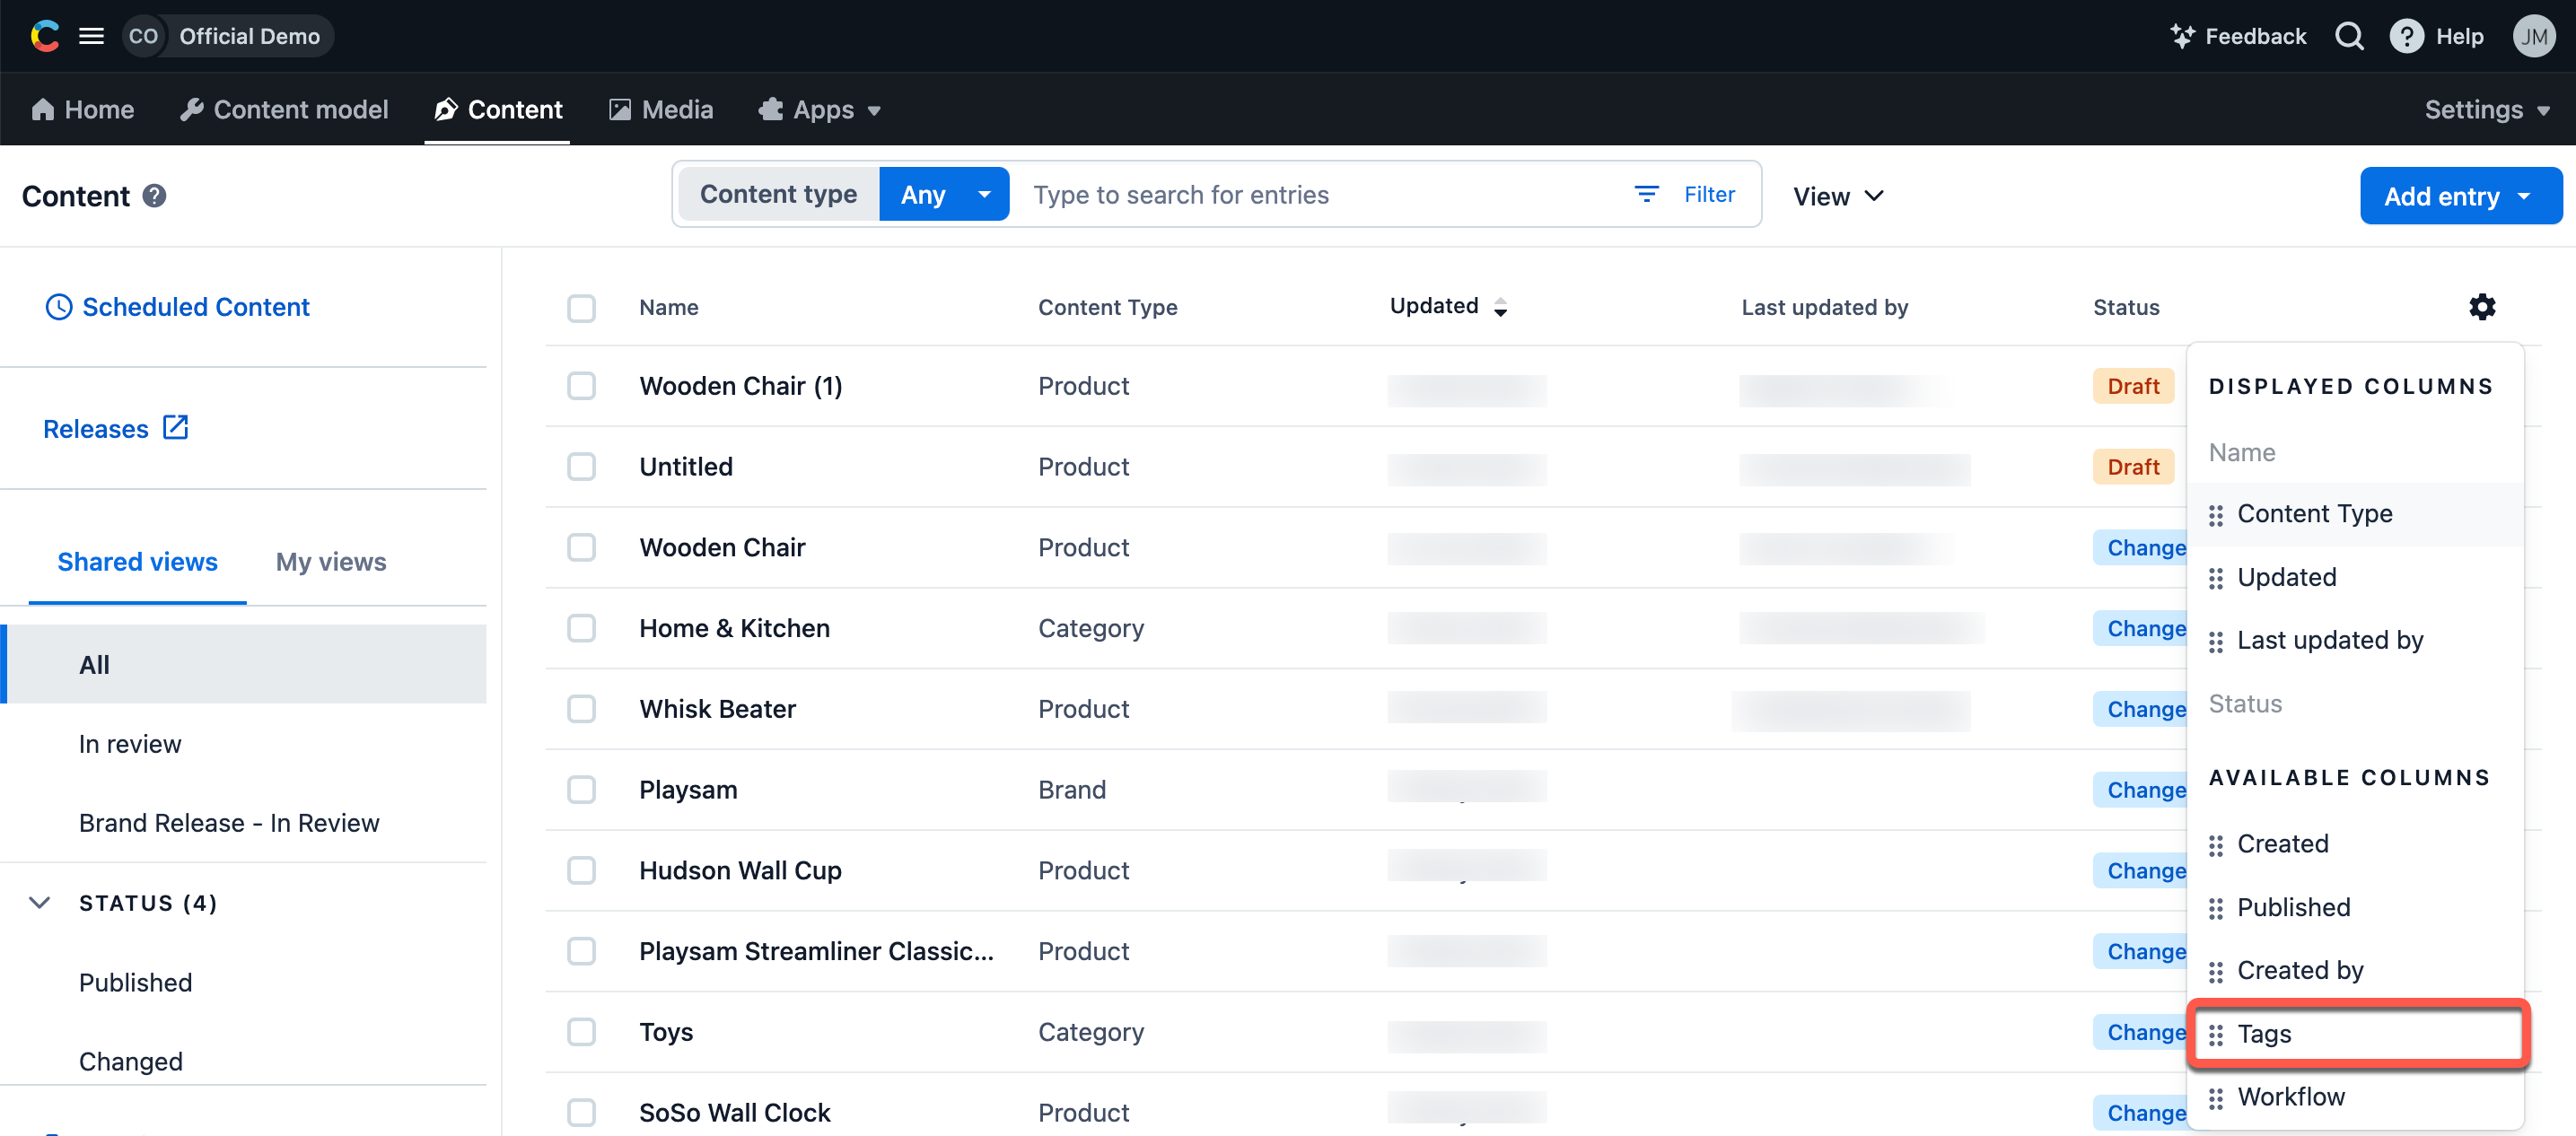
Task: Grab the Workflow column drag handle
Action: [2216, 1098]
